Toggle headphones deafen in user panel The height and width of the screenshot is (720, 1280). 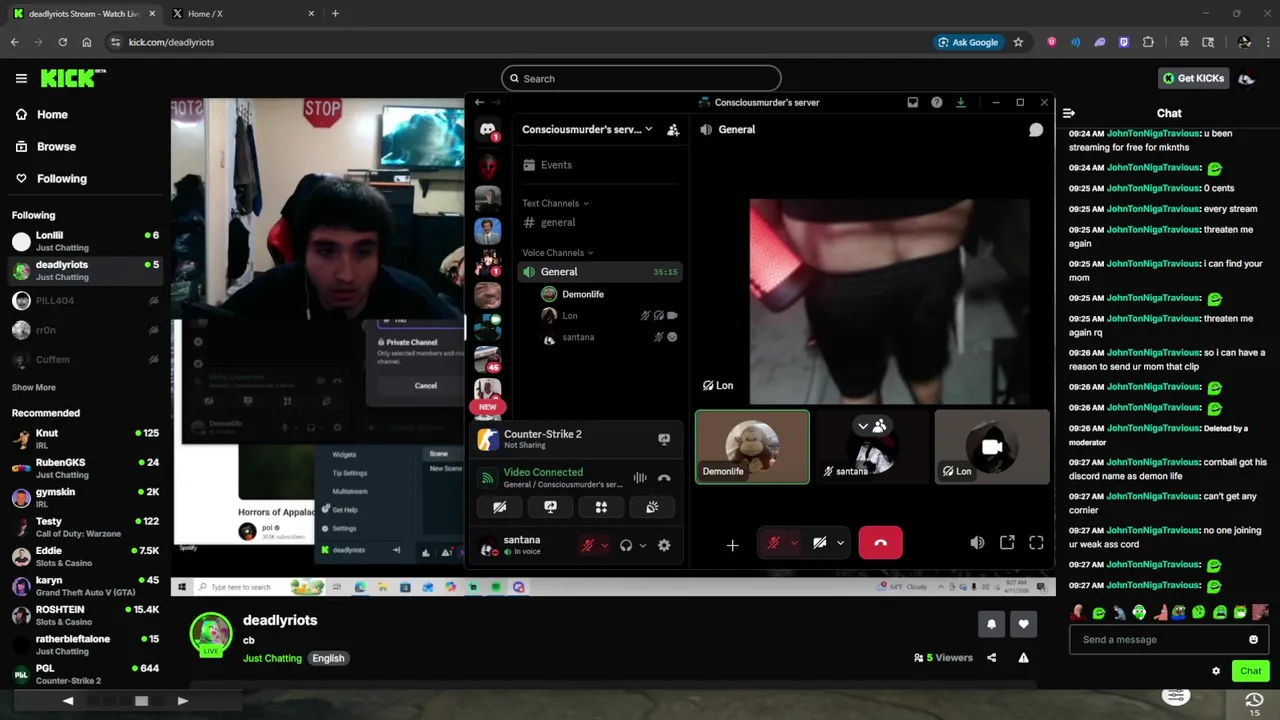coord(626,545)
